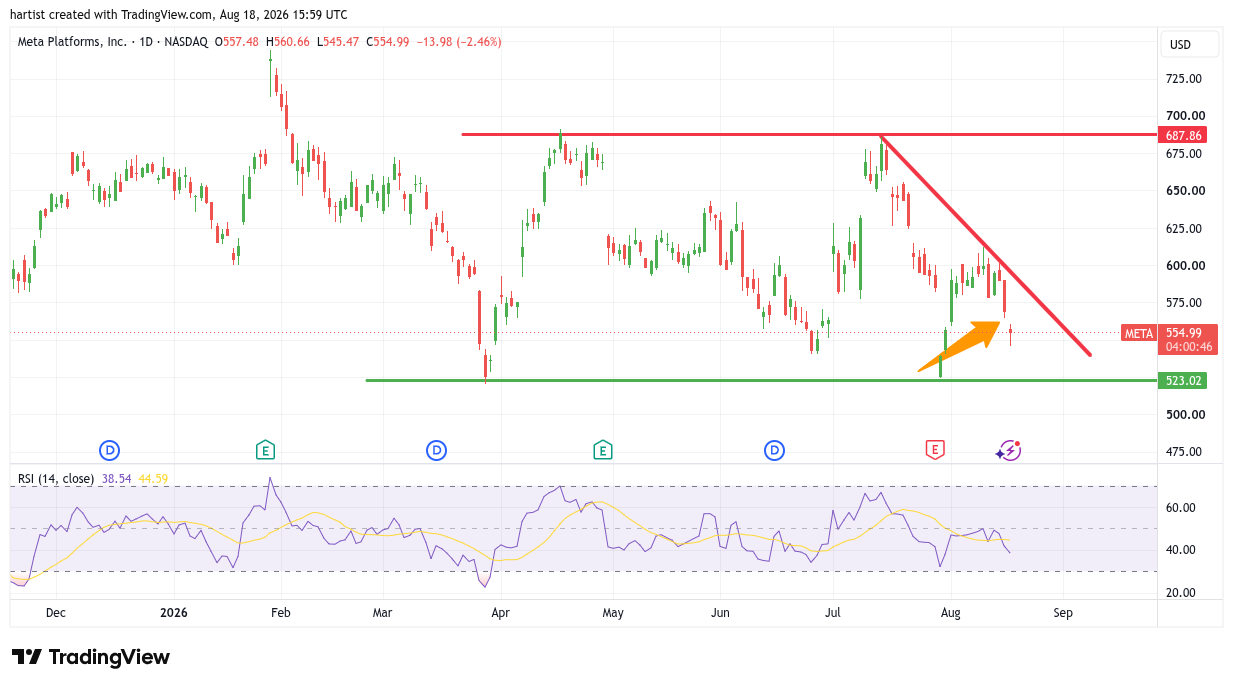Click the Mar label on time axis
This screenshot has height=687, width=1233.
[x=381, y=613]
